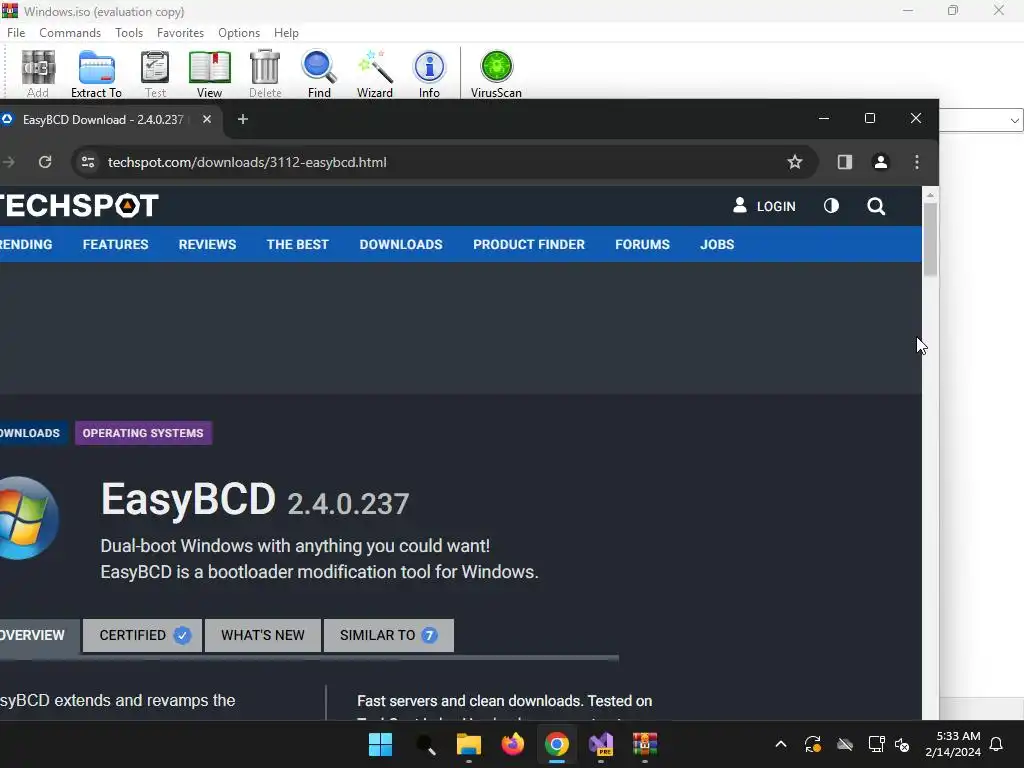Click the address bar URL

point(247,162)
